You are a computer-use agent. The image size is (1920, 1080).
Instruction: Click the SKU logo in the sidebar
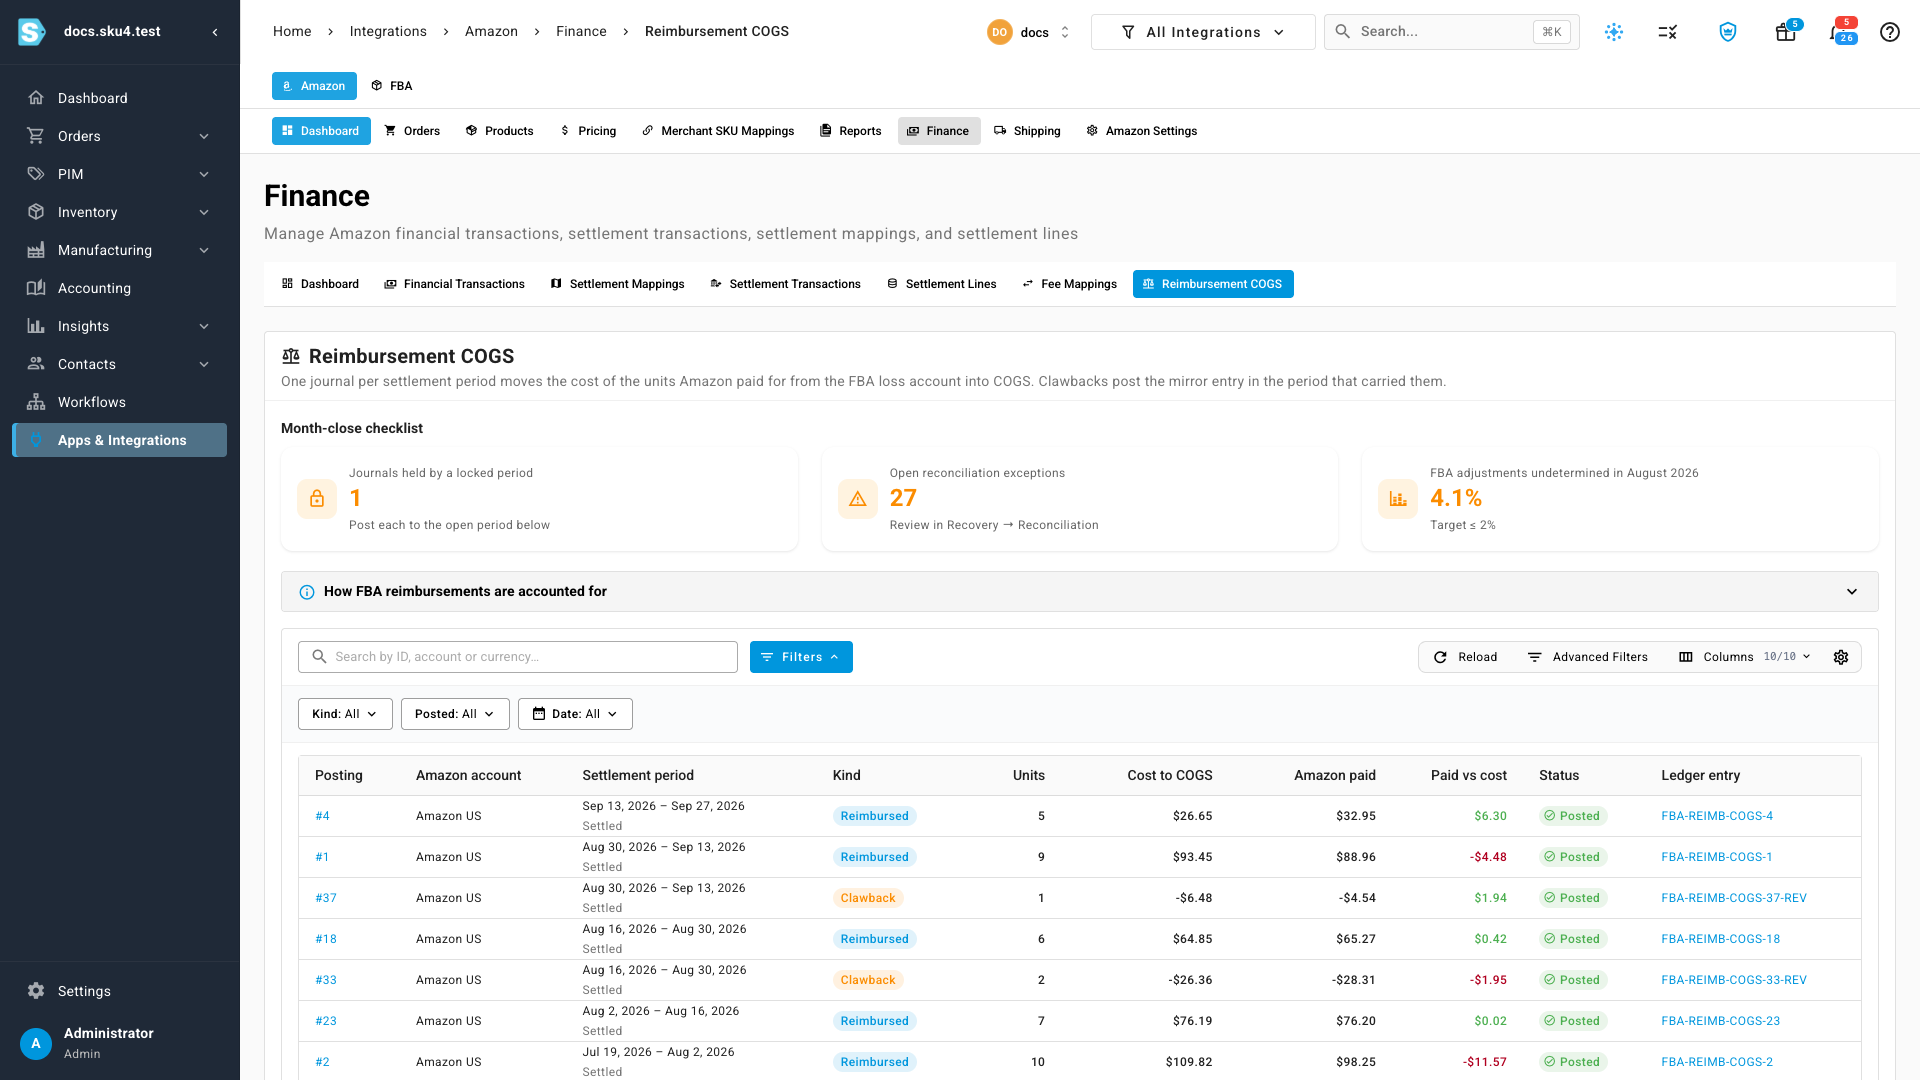(32, 32)
